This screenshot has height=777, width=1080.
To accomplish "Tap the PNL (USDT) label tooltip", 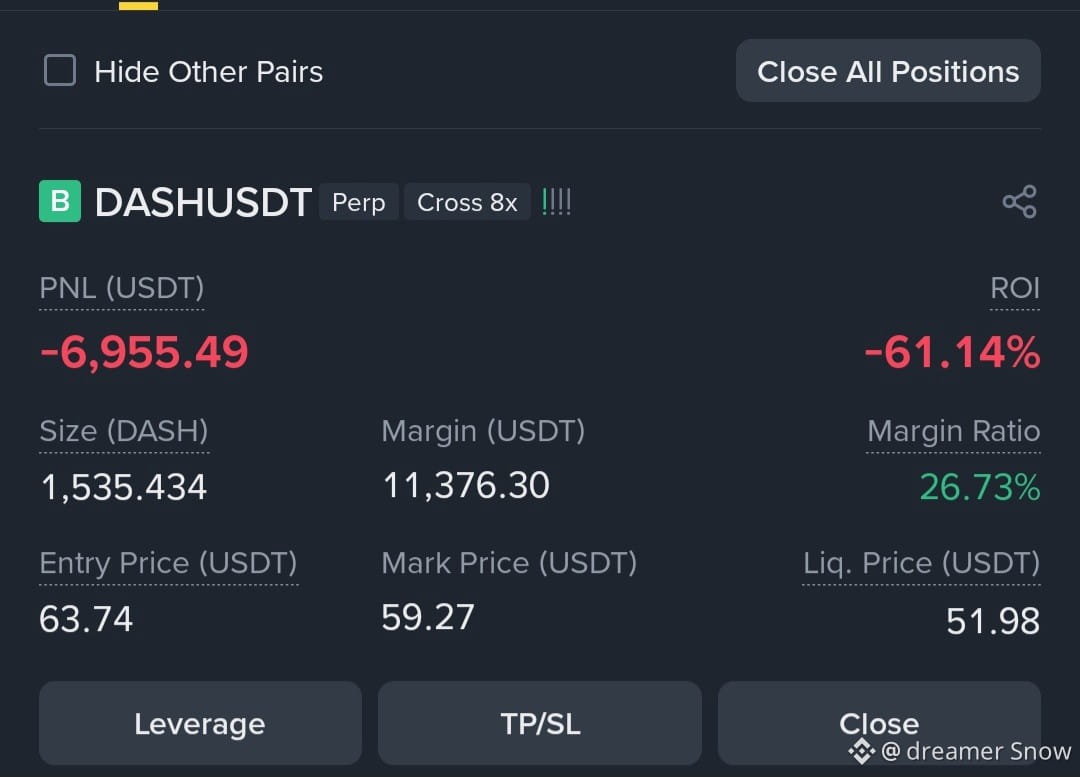I will pyautogui.click(x=122, y=288).
